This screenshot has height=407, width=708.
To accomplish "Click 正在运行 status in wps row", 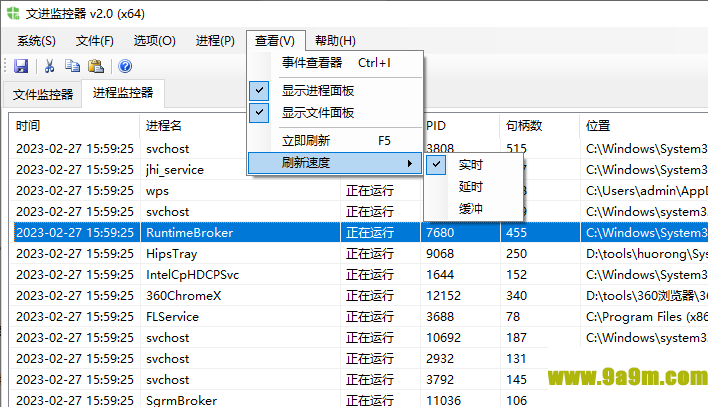I will point(370,191).
